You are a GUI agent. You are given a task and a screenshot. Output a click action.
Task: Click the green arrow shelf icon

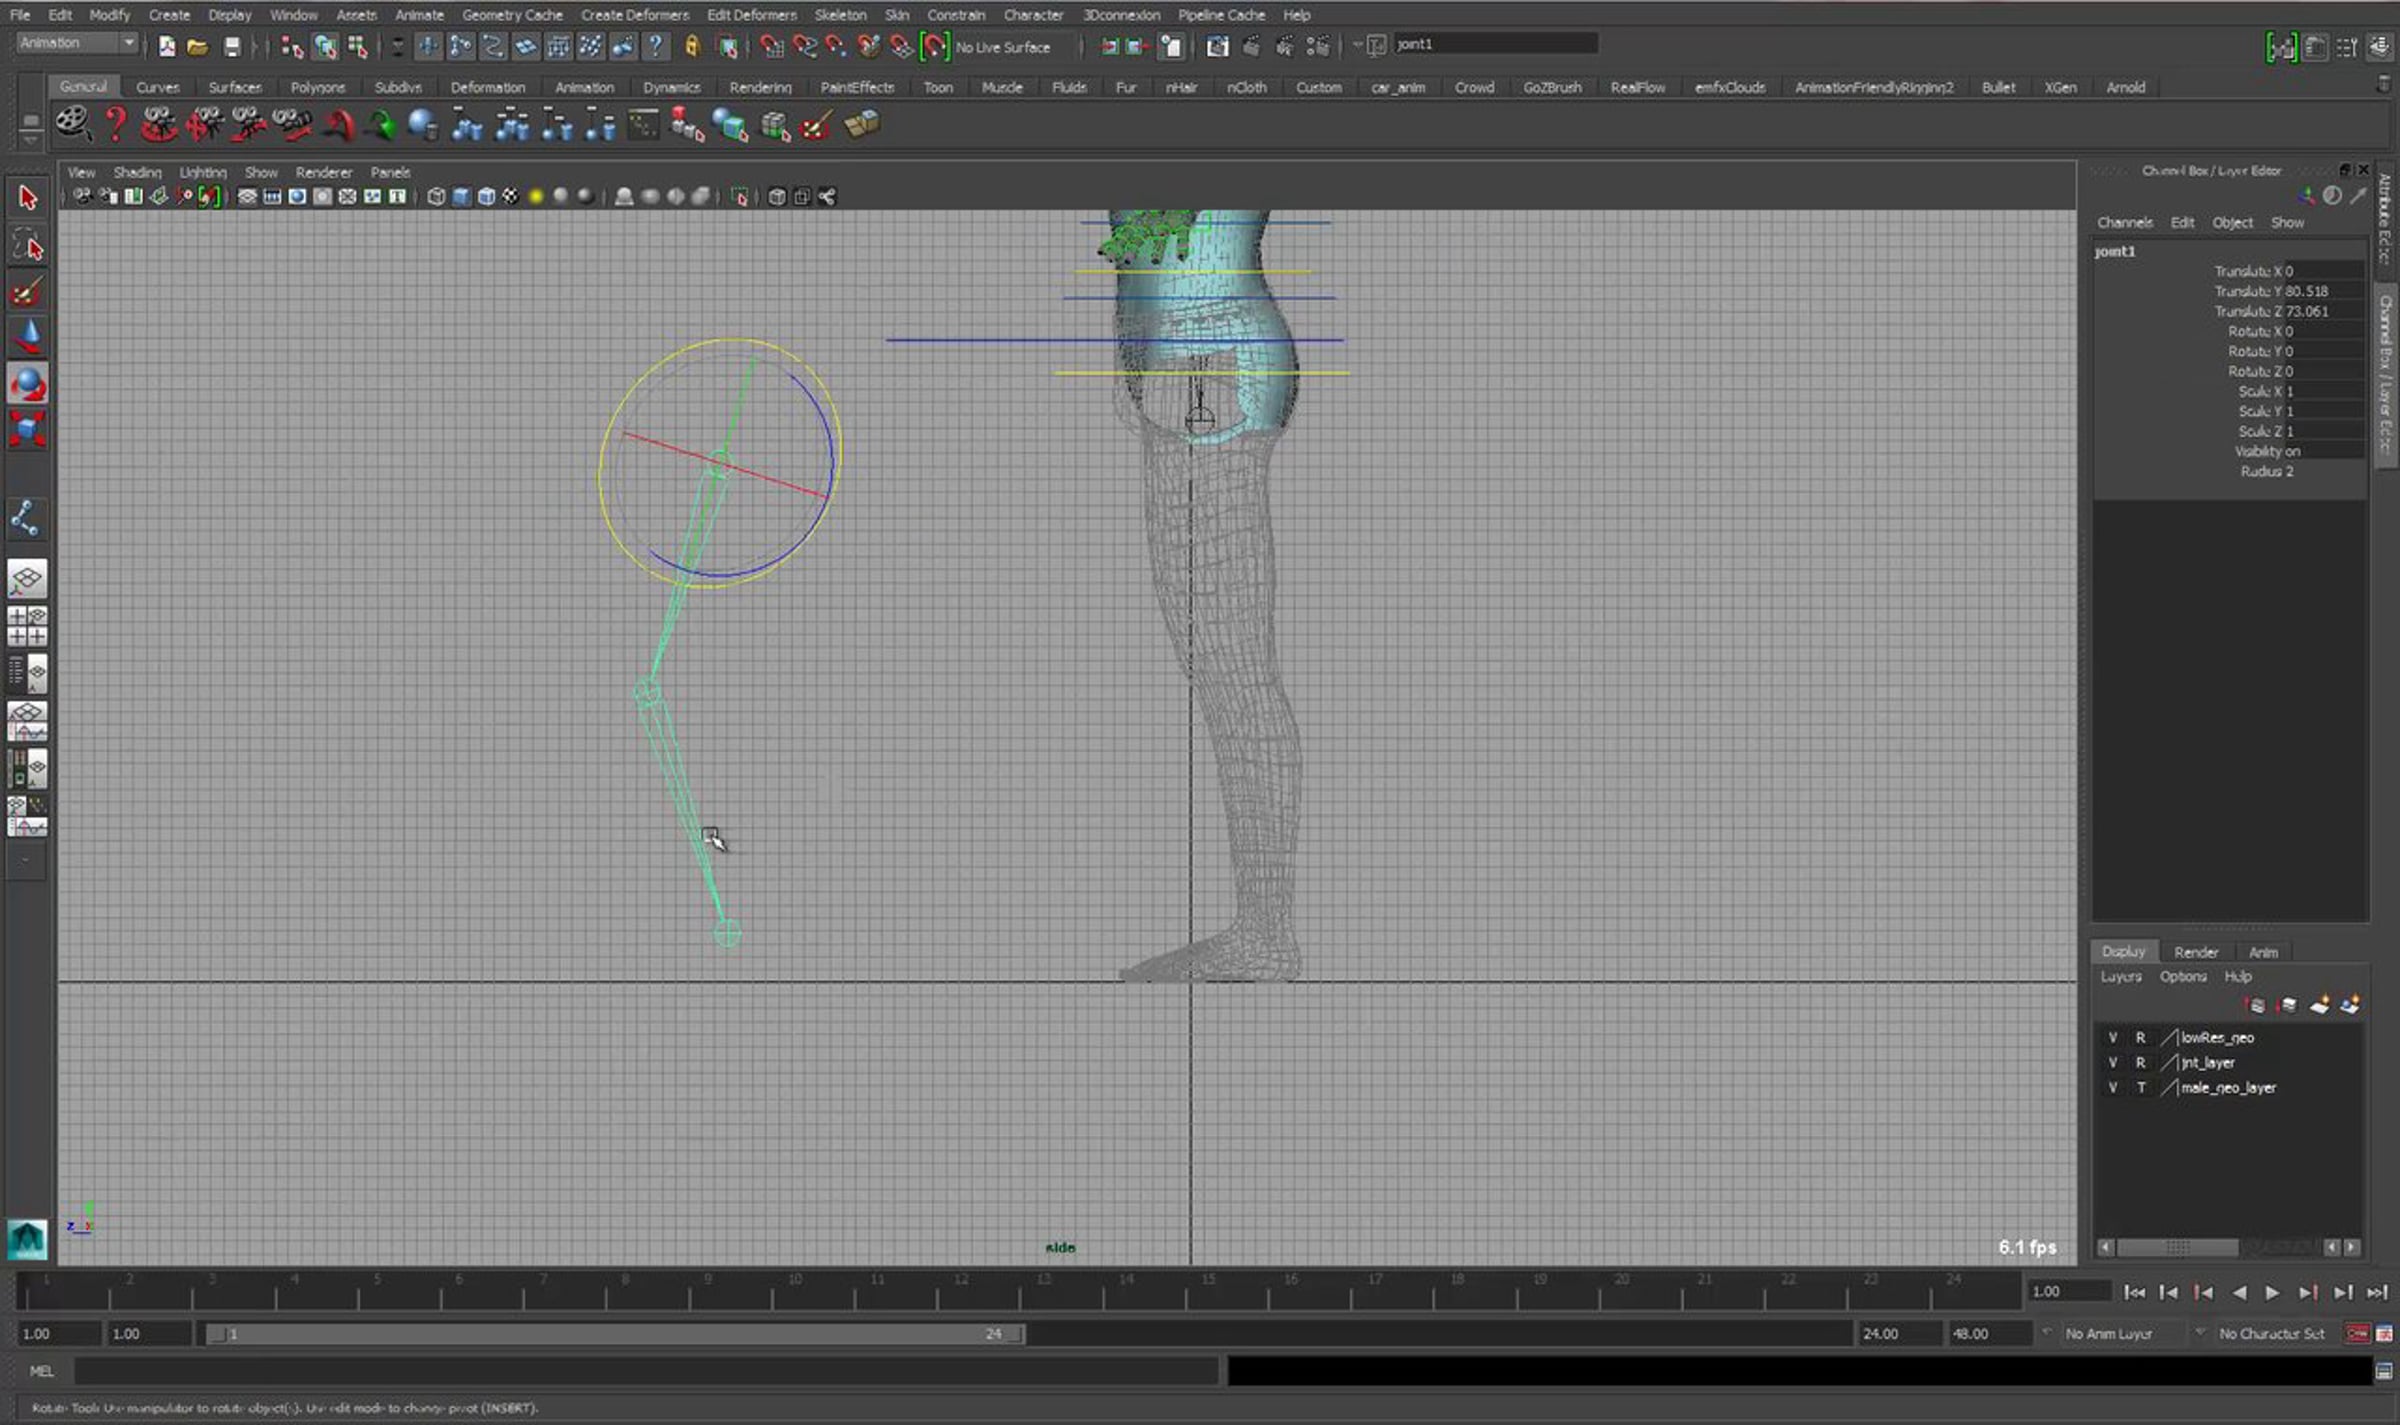point(380,125)
